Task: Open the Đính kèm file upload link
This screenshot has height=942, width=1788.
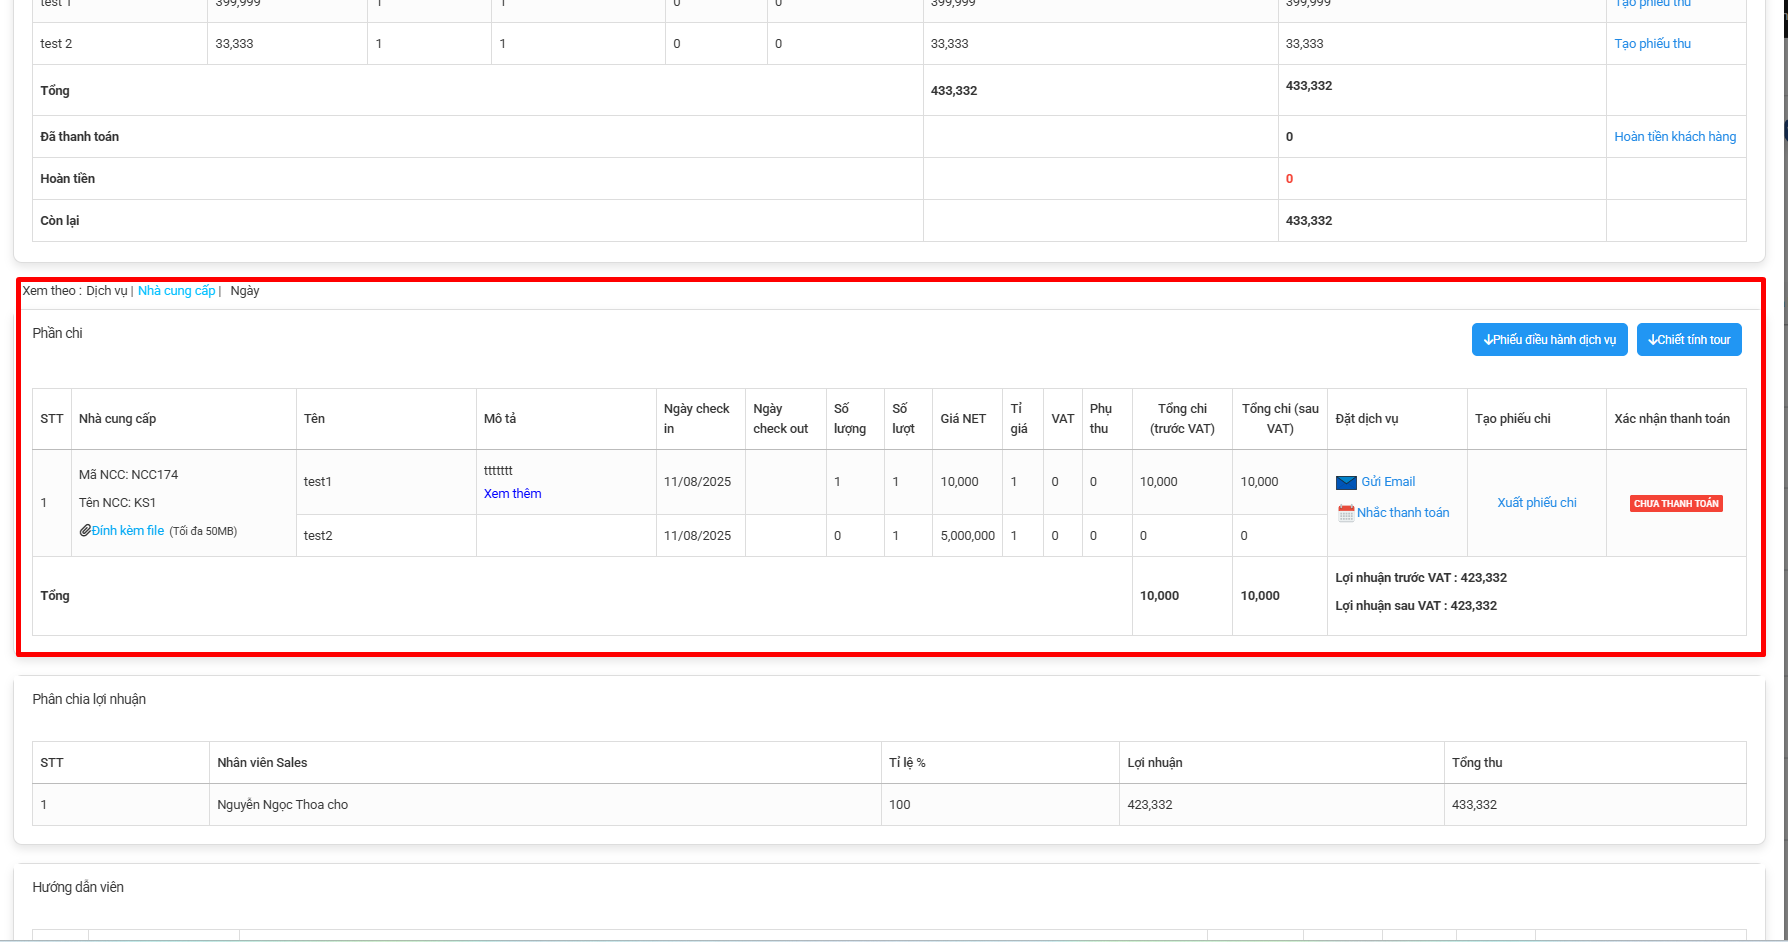Action: (128, 531)
